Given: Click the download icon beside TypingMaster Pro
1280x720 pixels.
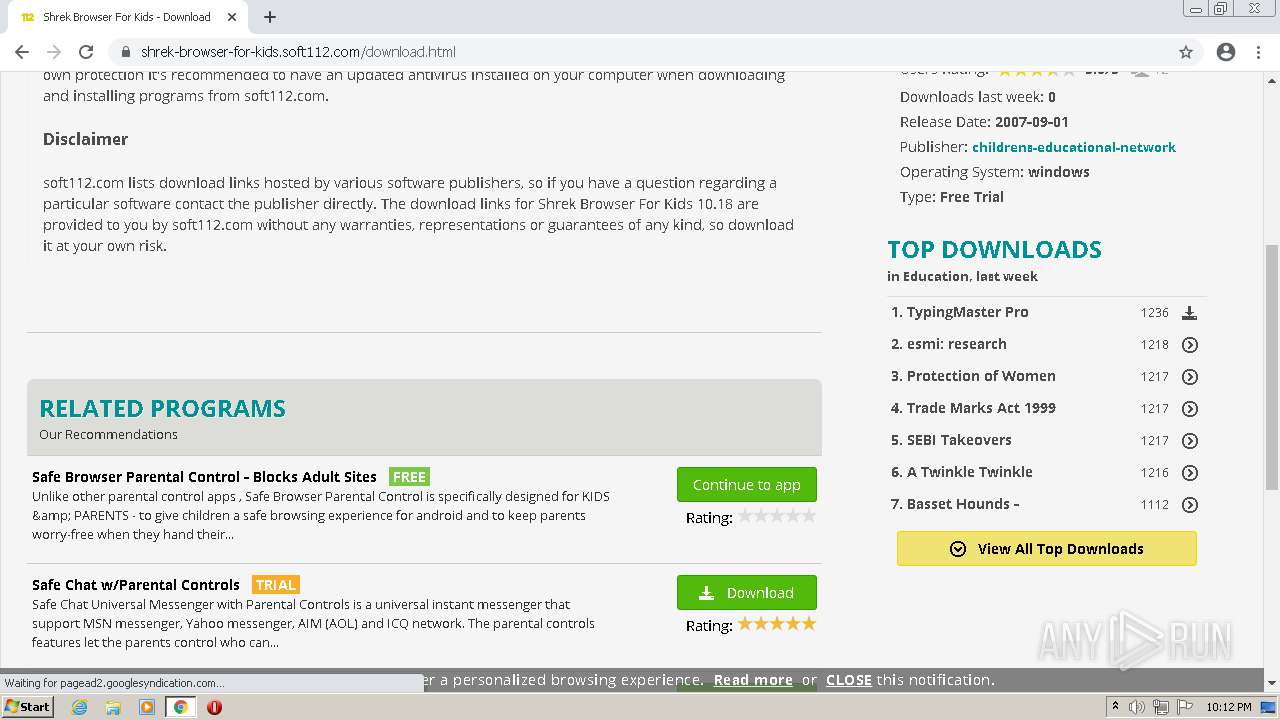Looking at the screenshot, I should [1189, 313].
